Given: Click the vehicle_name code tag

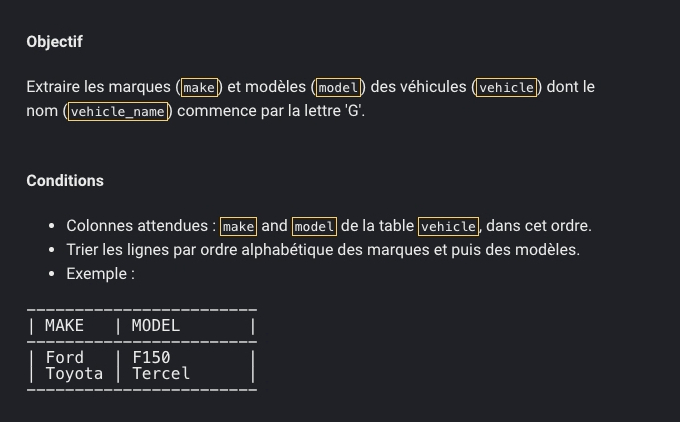Looking at the screenshot, I should pos(118,112).
